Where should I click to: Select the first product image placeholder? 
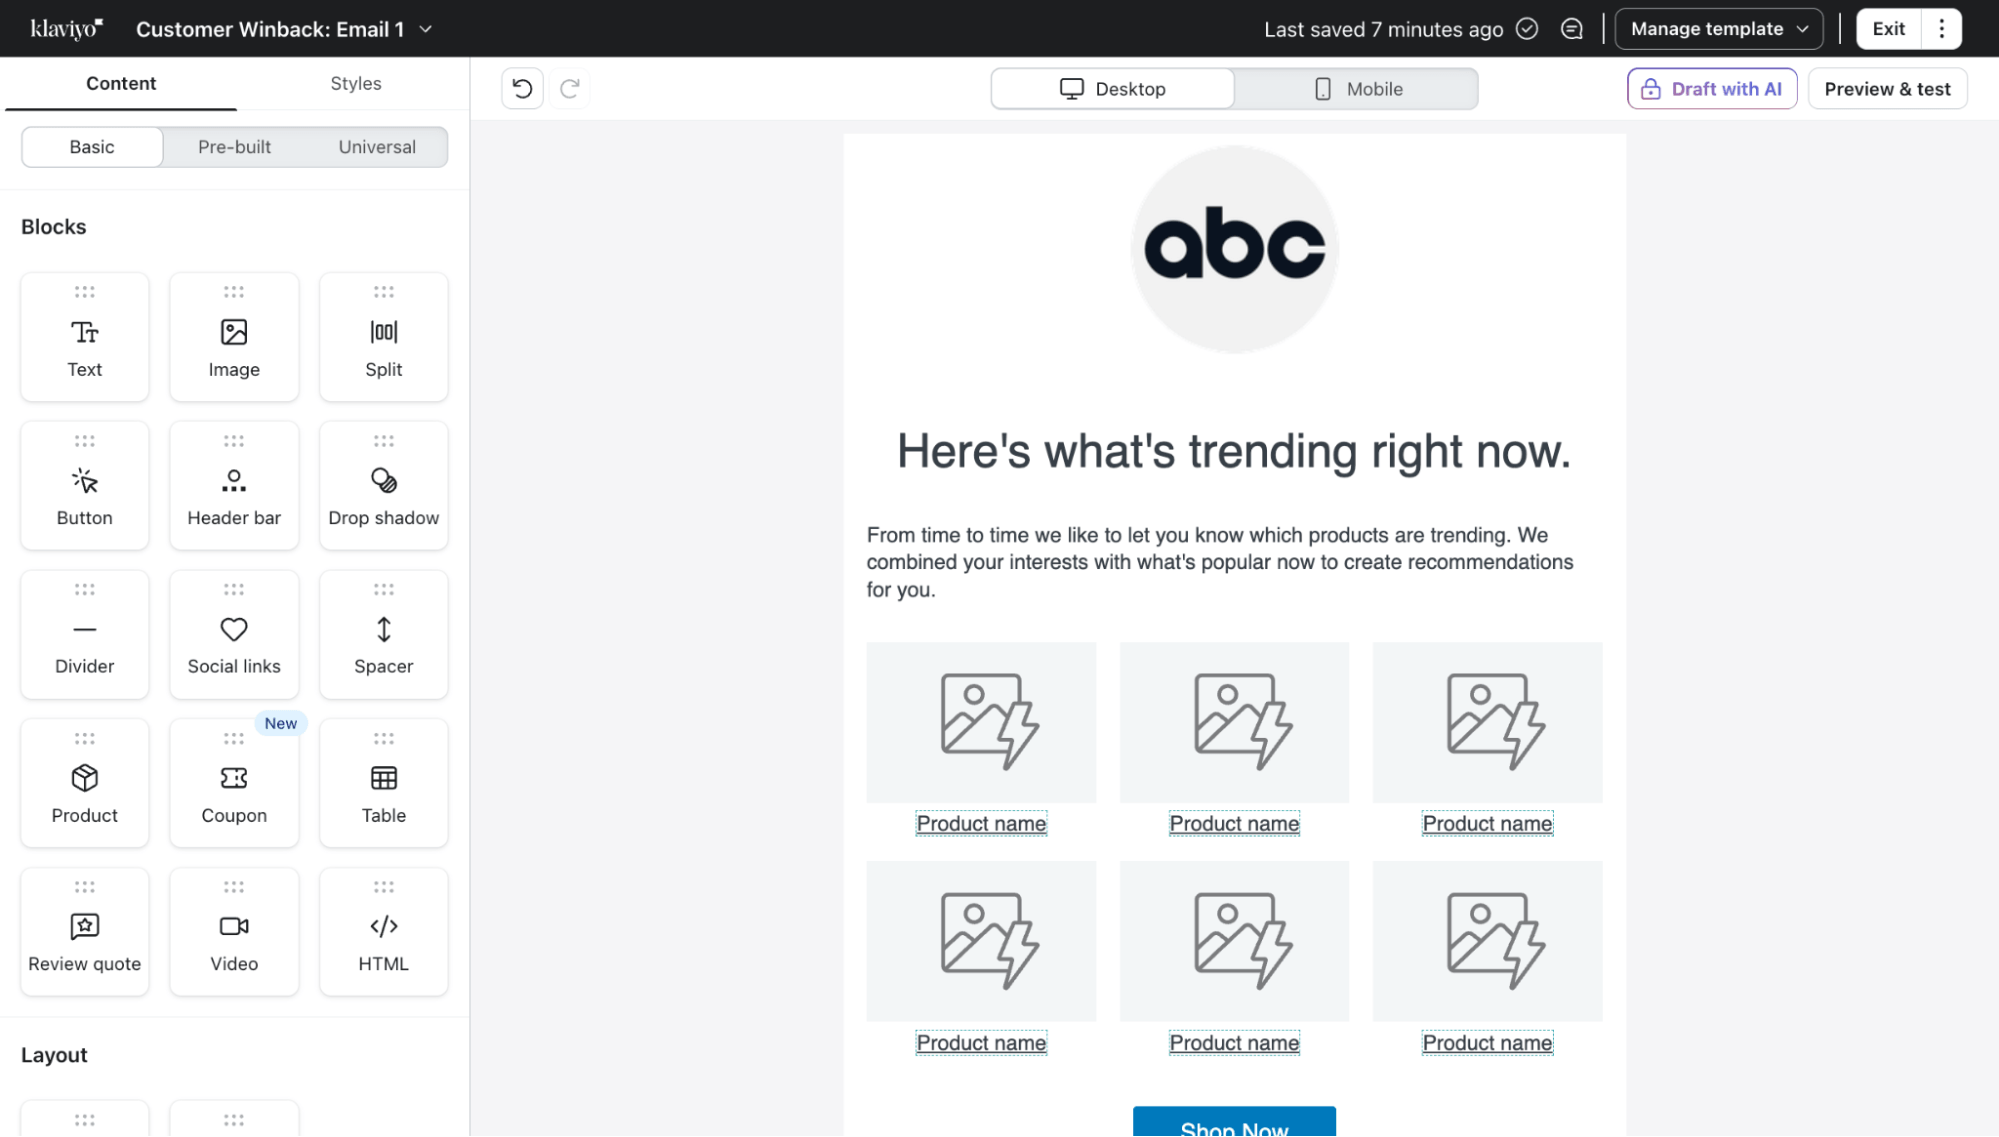click(x=981, y=722)
